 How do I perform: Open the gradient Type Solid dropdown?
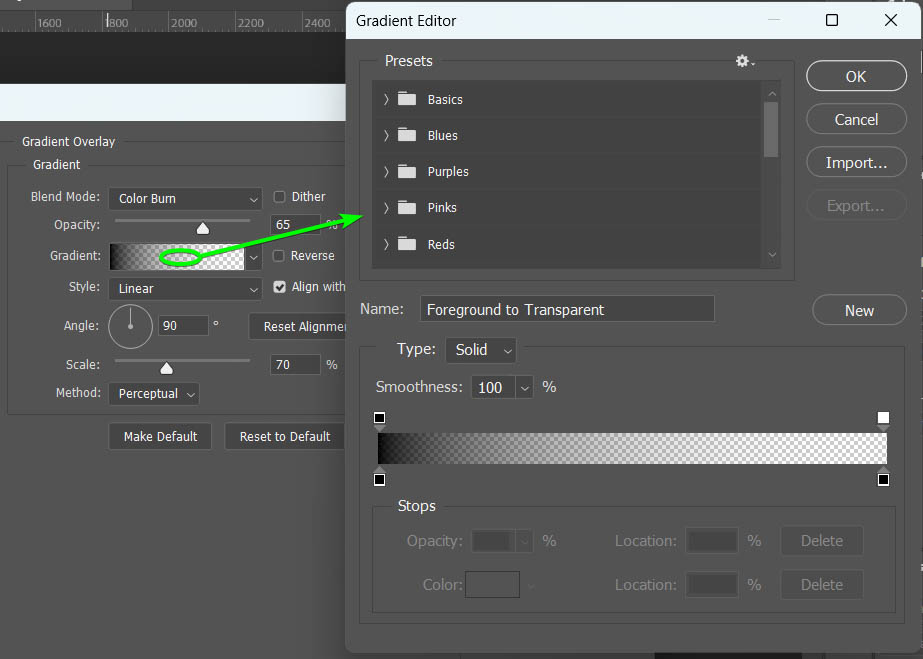coord(481,350)
